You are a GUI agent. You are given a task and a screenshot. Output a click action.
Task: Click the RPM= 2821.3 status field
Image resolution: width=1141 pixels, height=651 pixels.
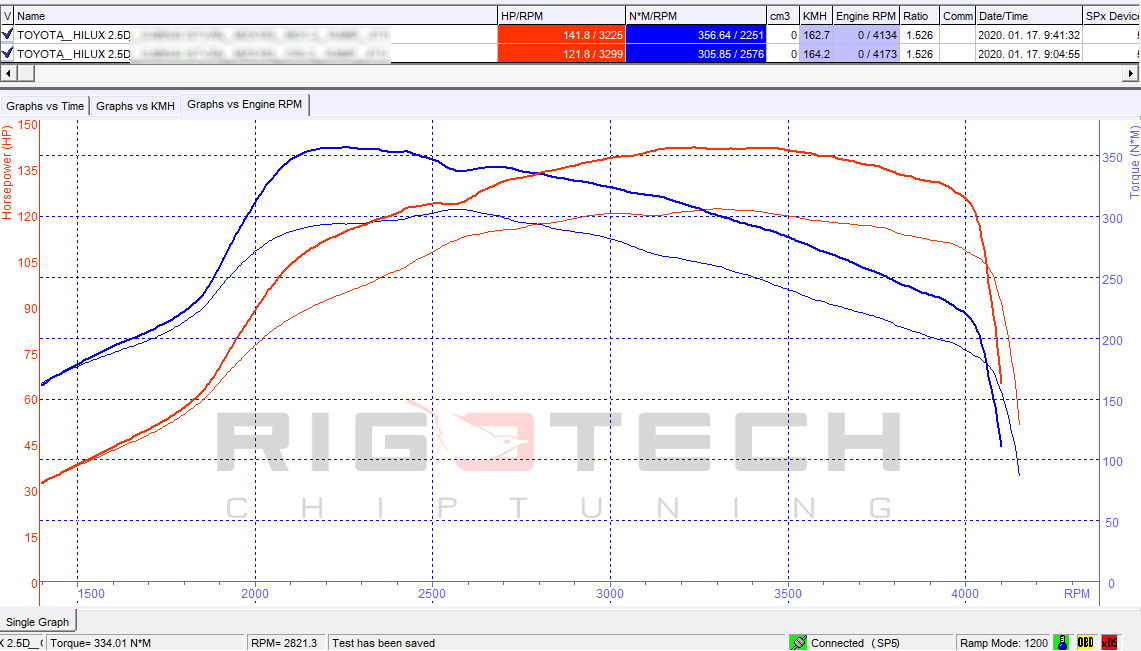[x=286, y=643]
